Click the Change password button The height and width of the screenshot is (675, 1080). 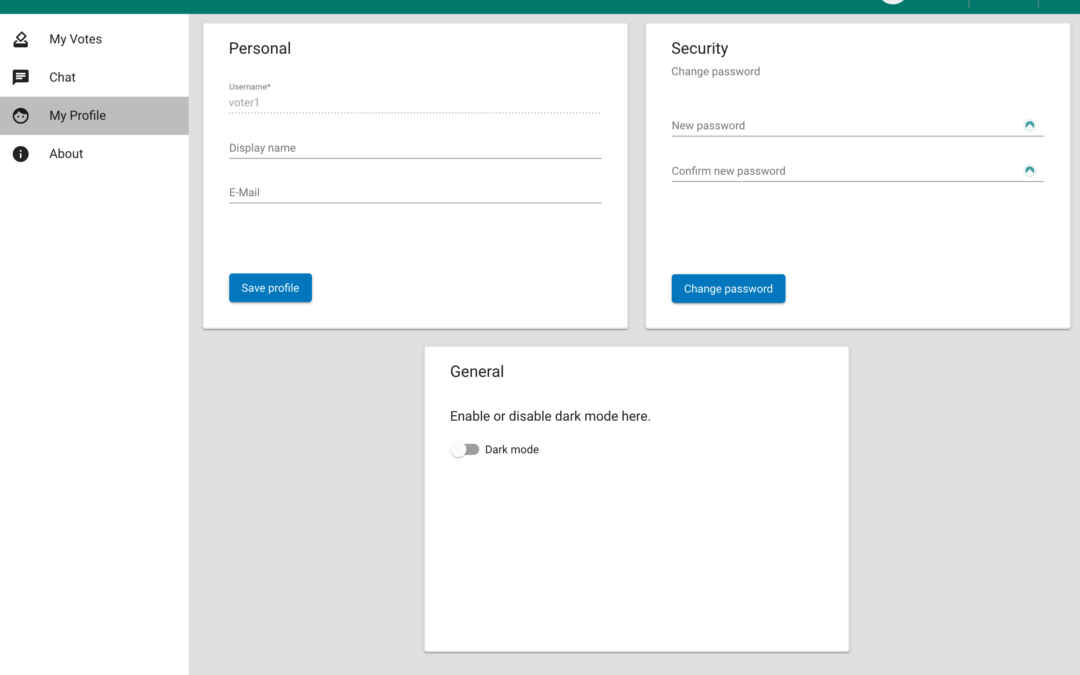(728, 289)
